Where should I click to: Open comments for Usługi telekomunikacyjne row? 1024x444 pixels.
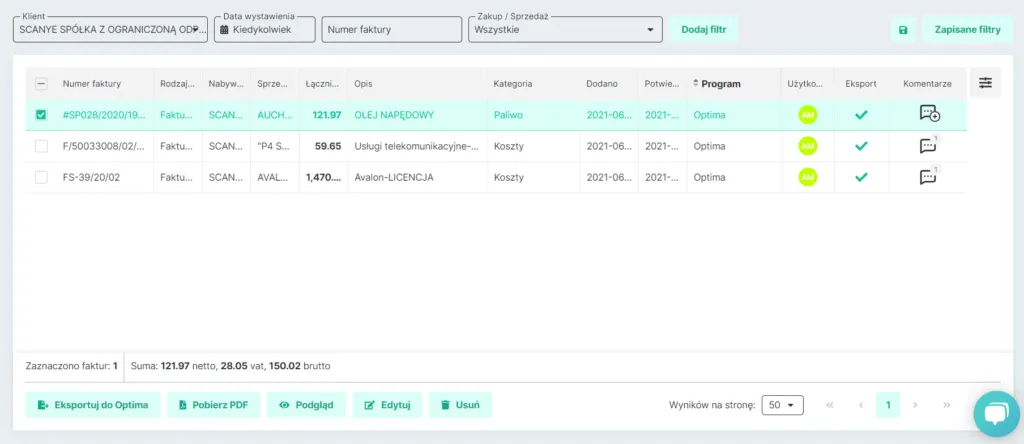click(928, 145)
